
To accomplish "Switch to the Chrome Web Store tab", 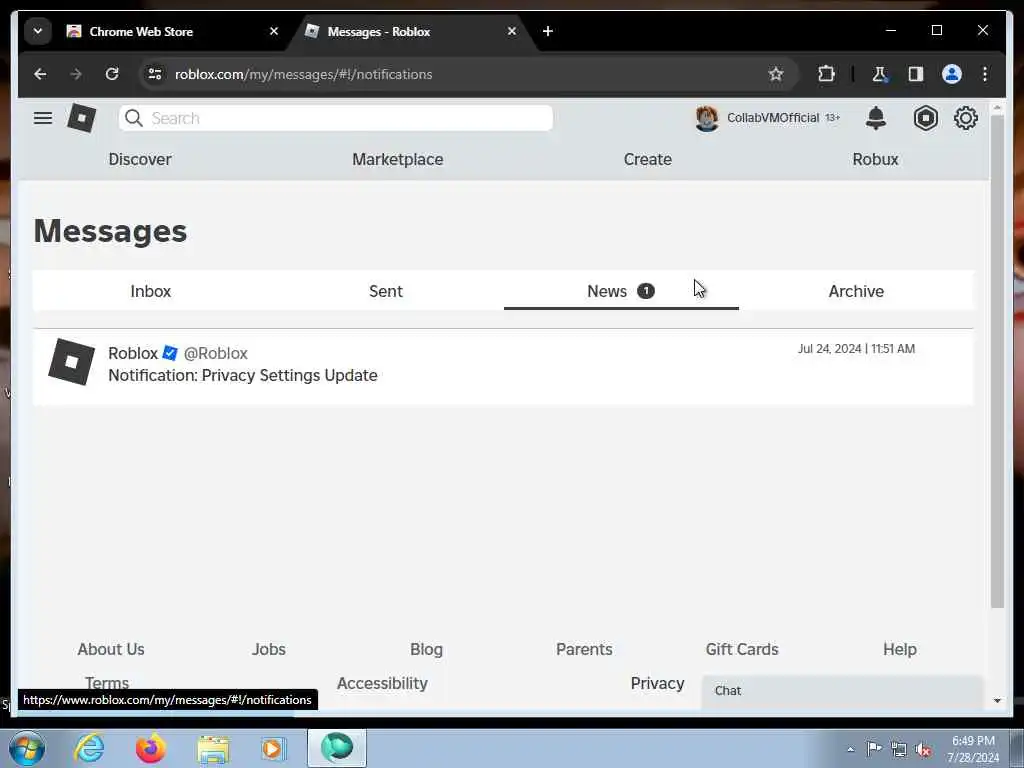I will click(x=170, y=31).
